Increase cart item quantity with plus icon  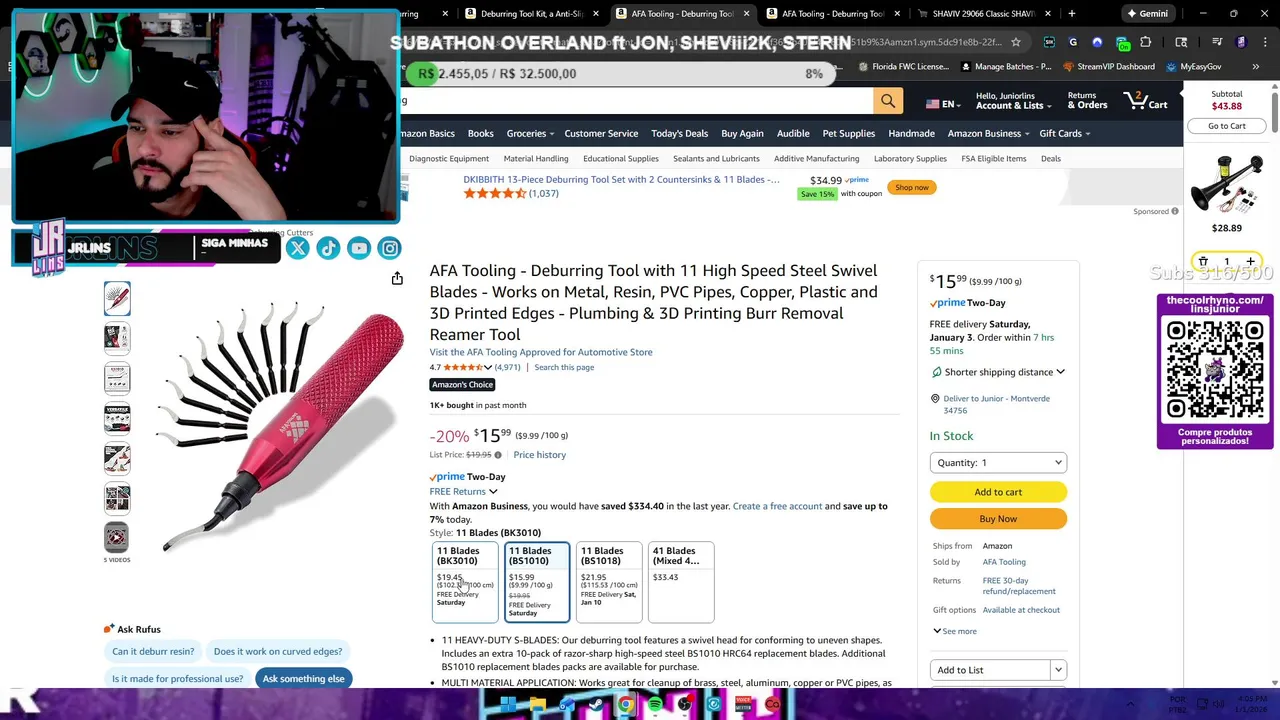tap(1250, 261)
